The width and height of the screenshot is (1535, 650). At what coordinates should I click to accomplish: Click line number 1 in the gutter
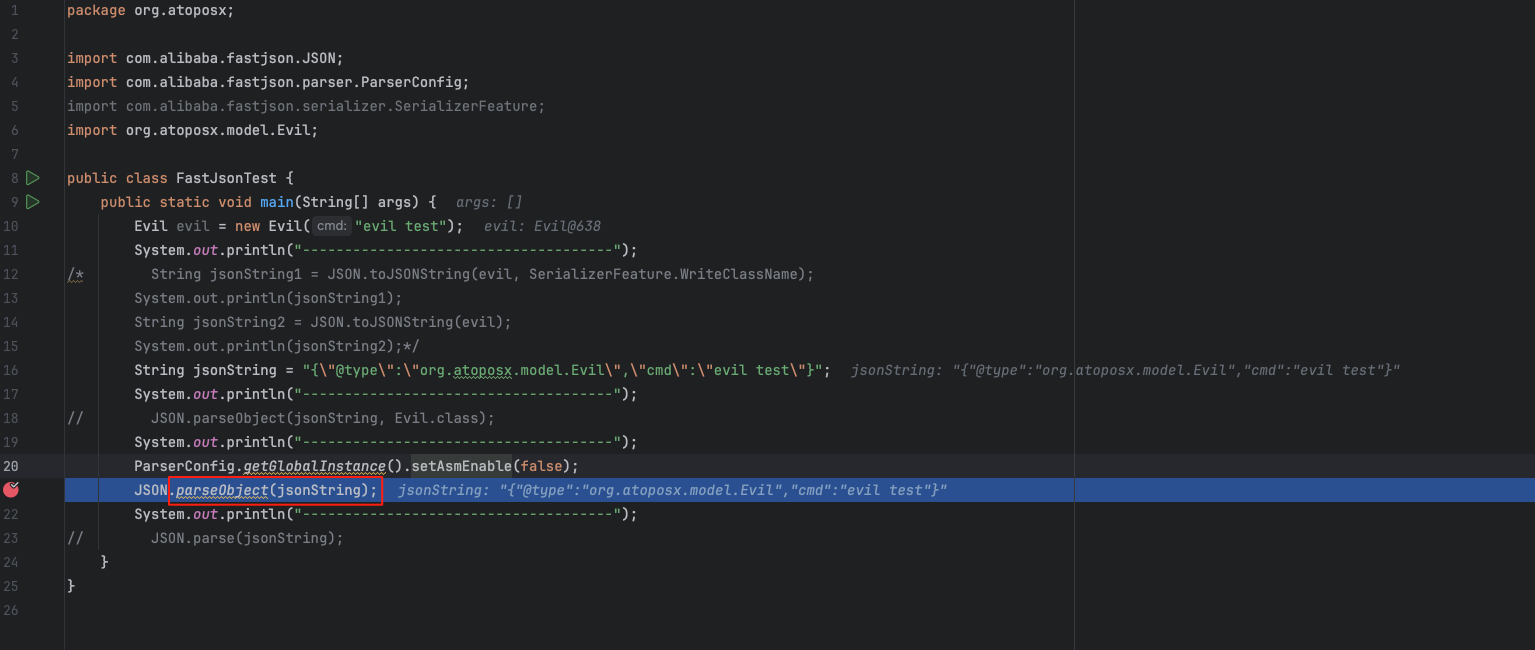14,10
